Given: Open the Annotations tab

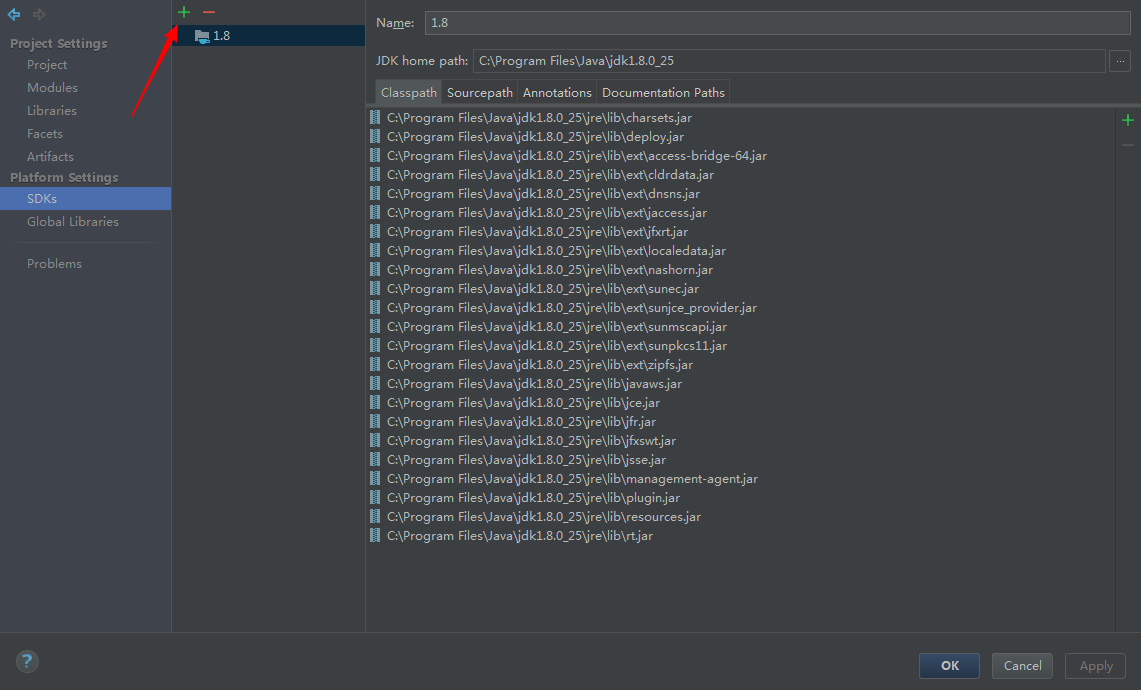Looking at the screenshot, I should [557, 93].
